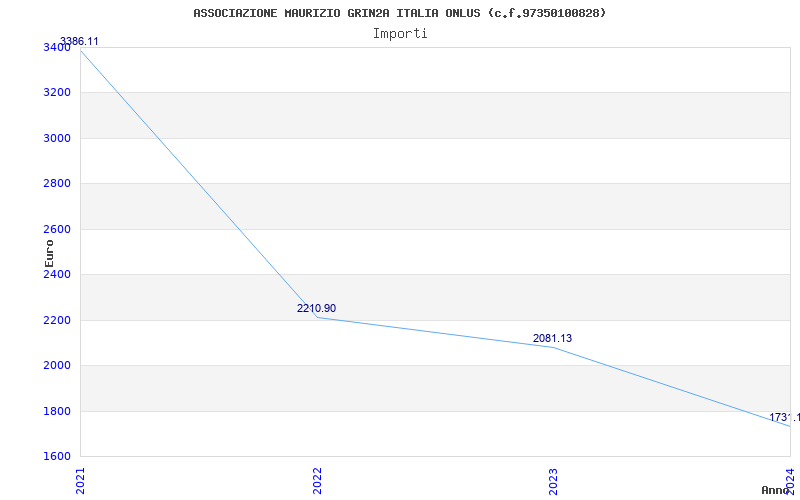The width and height of the screenshot is (800, 500).
Task: Click the Importi subtitle
Action: pyautogui.click(x=400, y=34)
